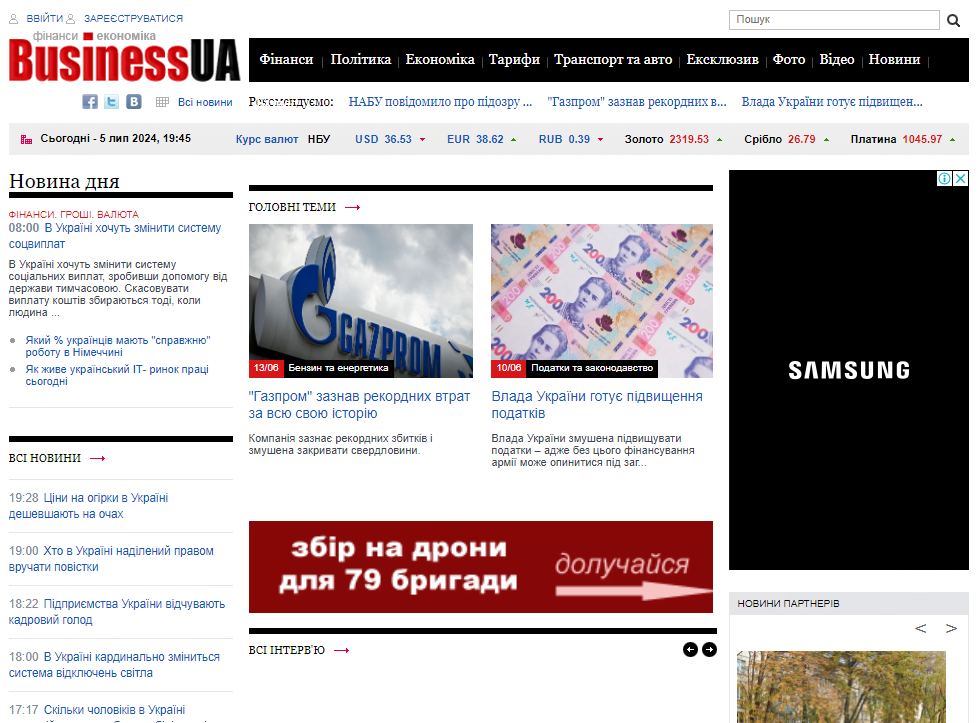Click the ad info icon on Samsung banner
This screenshot has height=723, width=979.
pyautogui.click(x=944, y=179)
